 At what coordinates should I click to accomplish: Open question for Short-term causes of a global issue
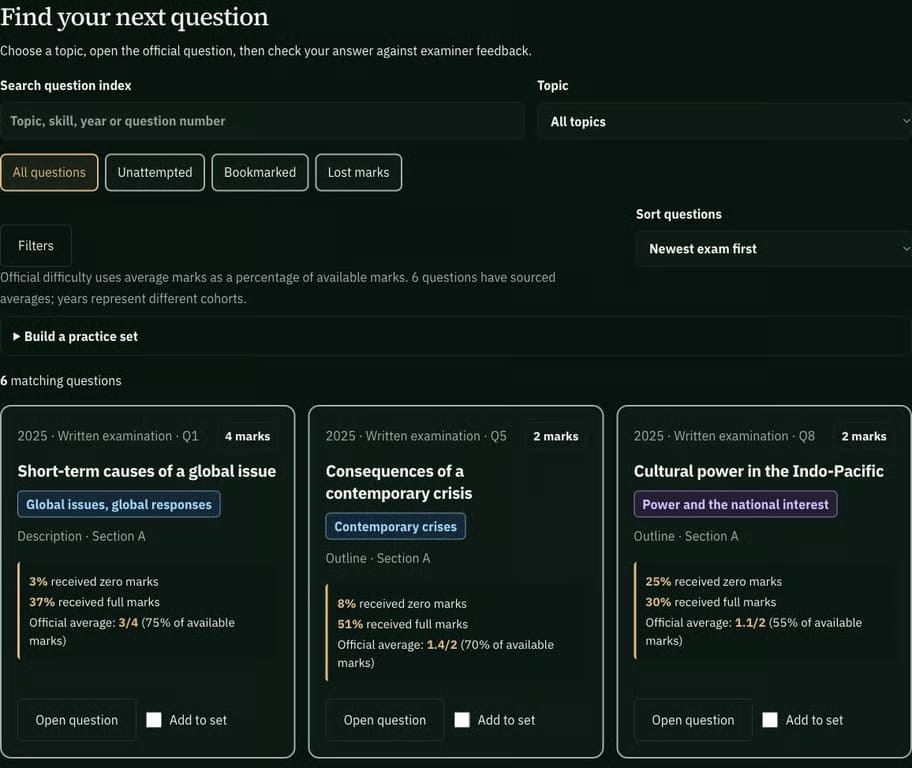[77, 720]
